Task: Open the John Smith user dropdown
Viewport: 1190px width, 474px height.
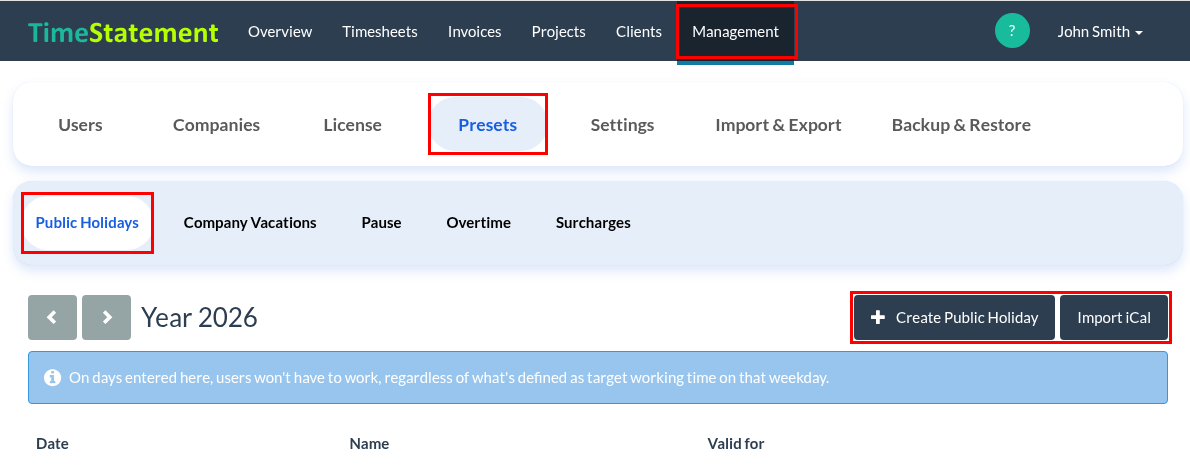Action: (x=1100, y=32)
